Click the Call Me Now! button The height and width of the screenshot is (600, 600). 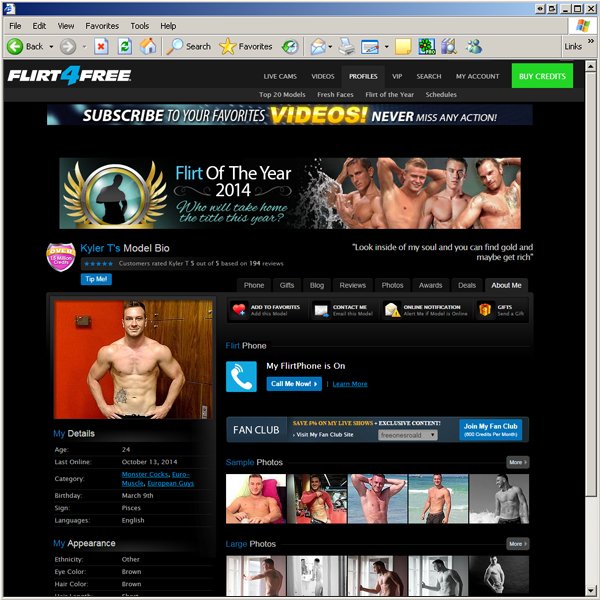[x=294, y=384]
